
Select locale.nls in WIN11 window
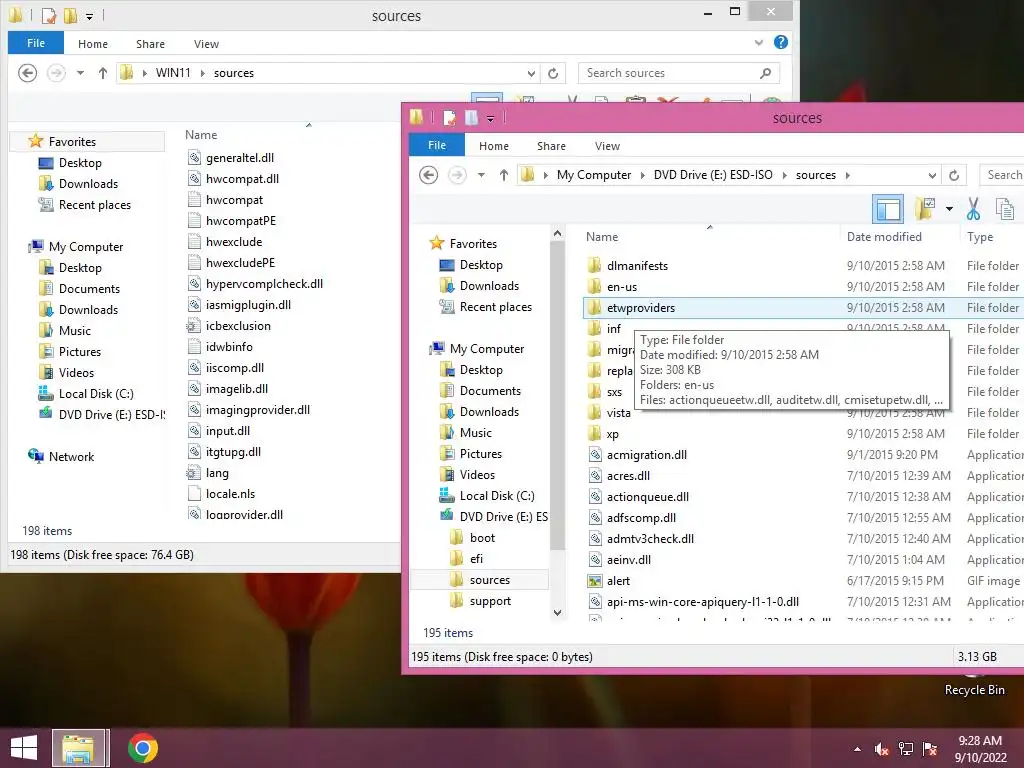pos(230,494)
